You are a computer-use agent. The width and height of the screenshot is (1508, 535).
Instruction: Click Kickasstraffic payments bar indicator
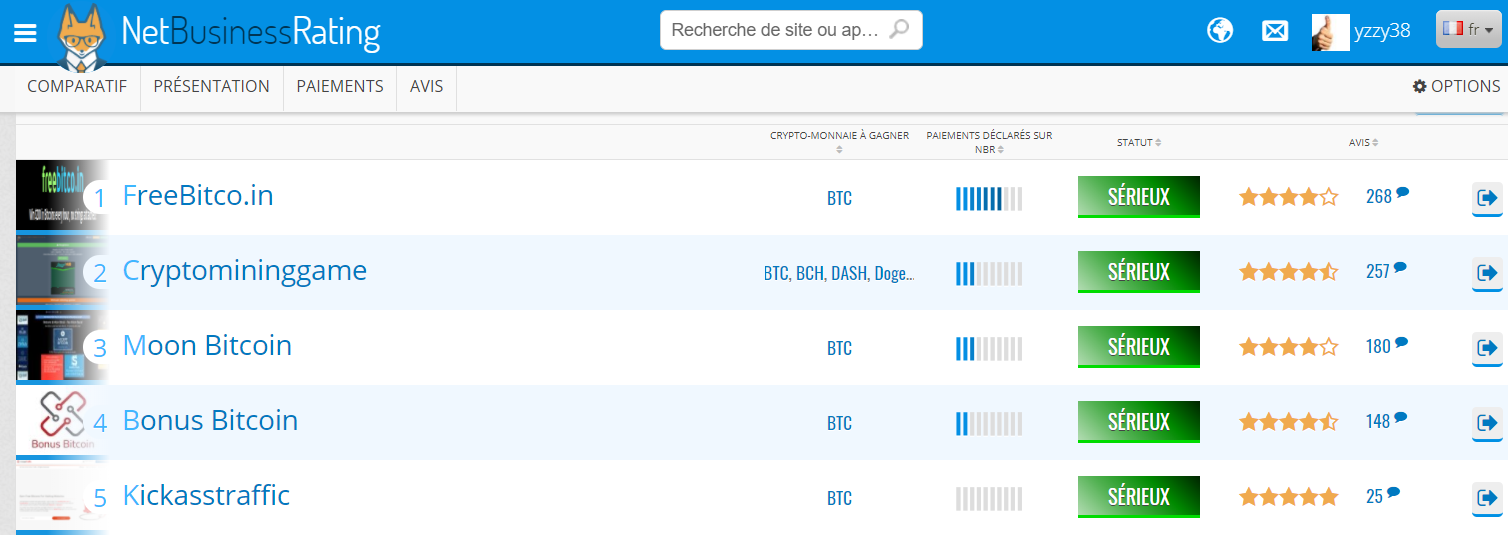989,498
